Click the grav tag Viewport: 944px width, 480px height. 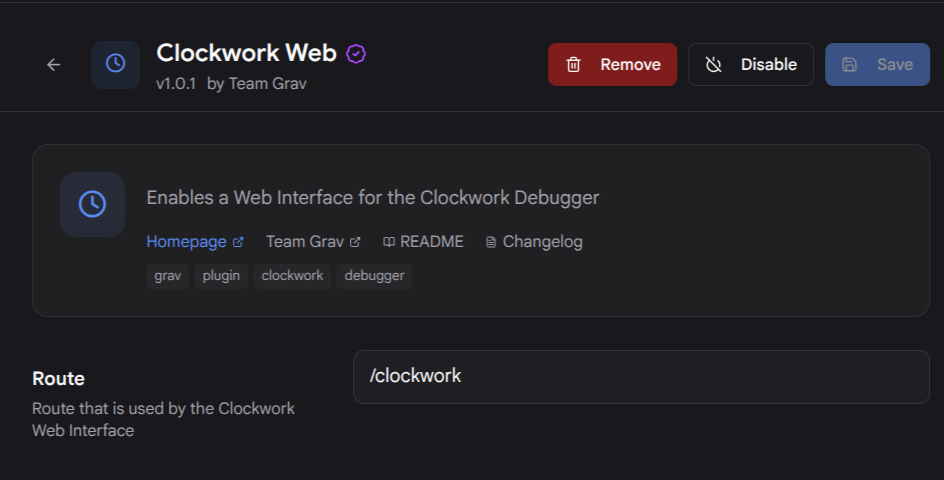tap(167, 276)
